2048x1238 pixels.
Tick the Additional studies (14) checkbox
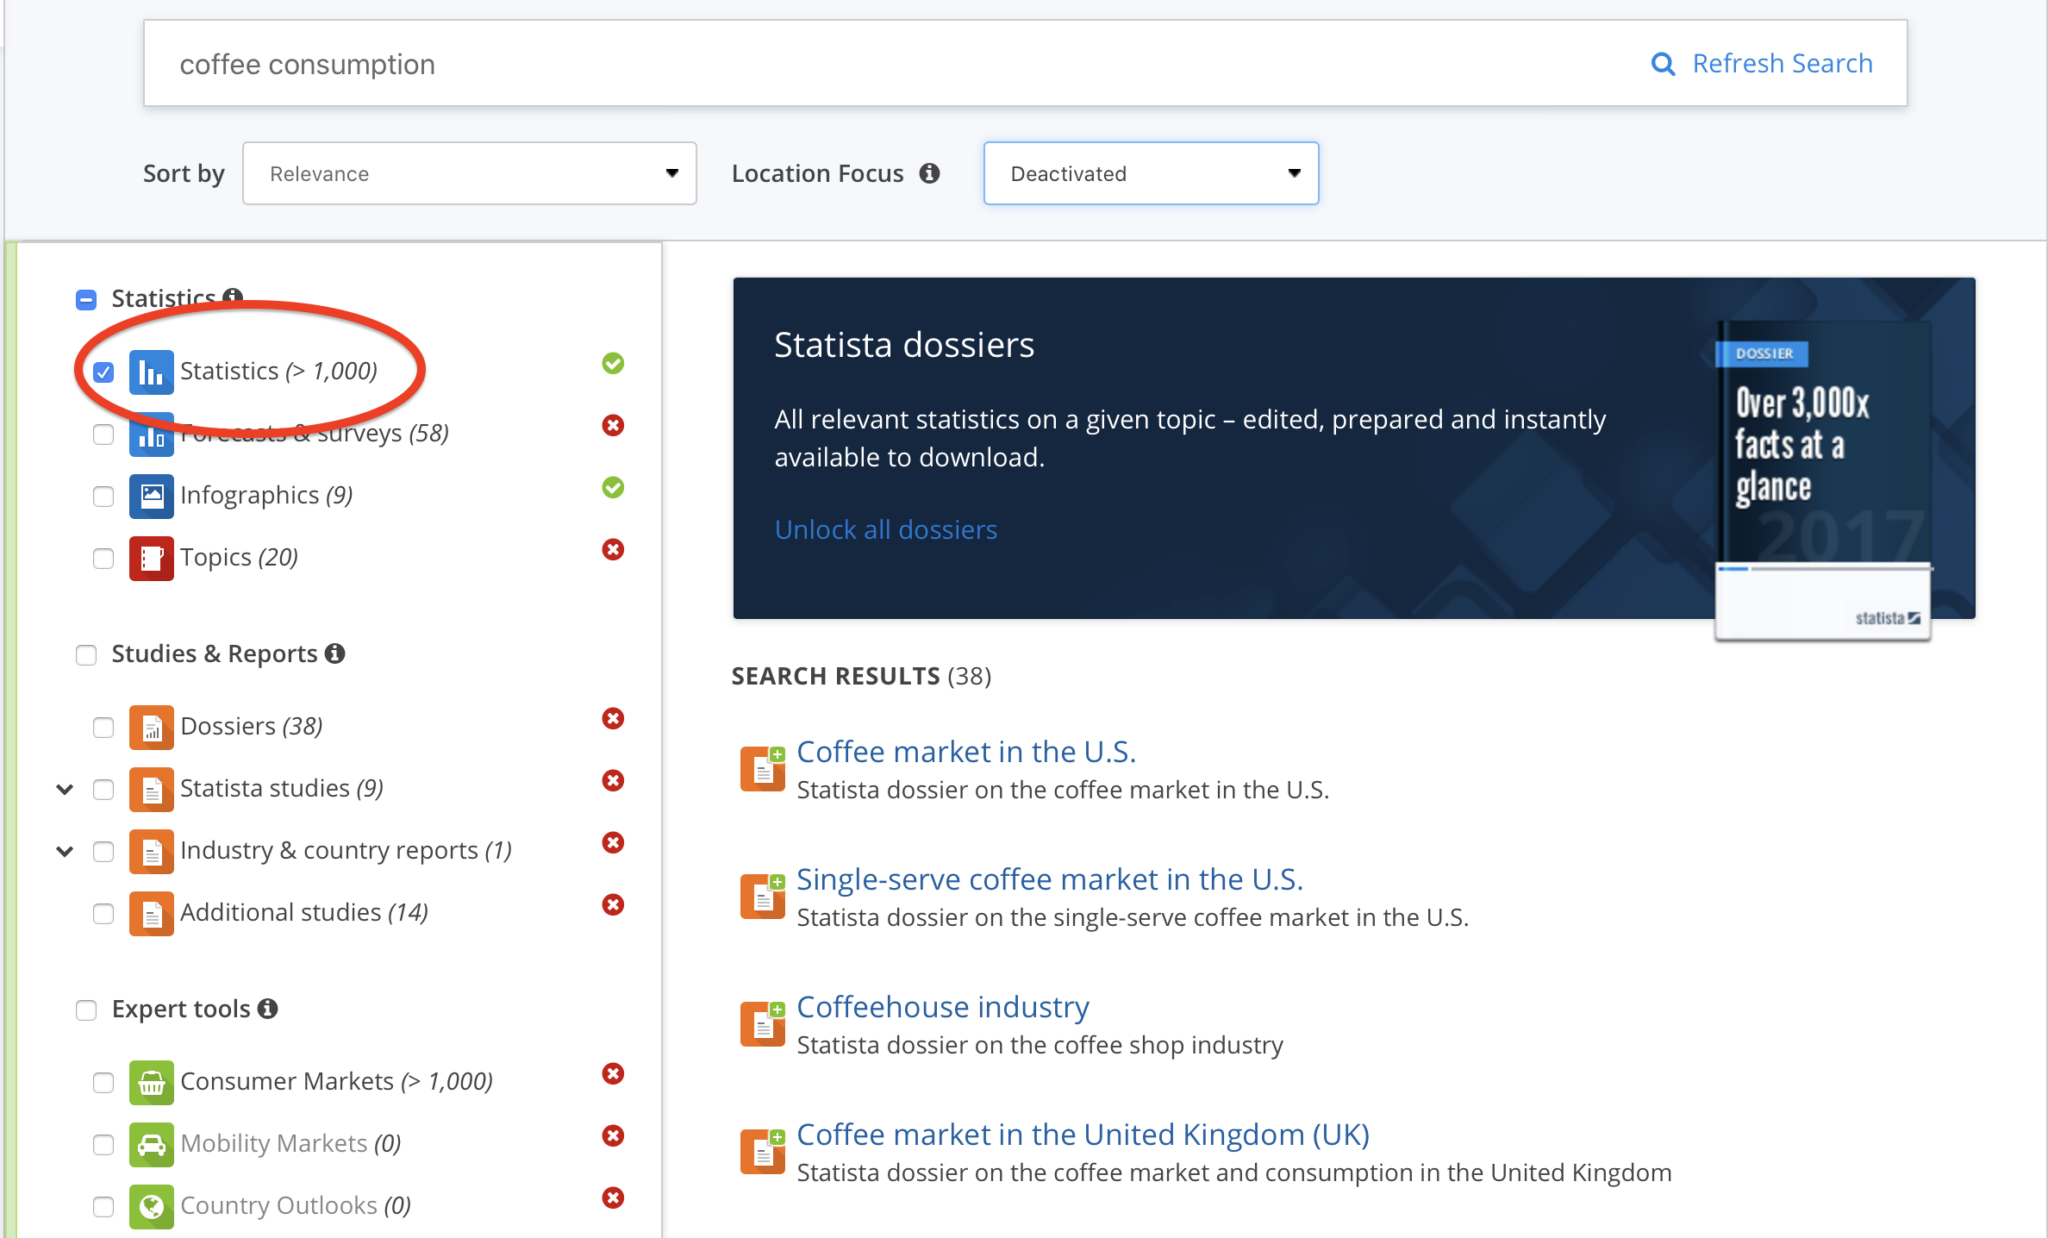point(103,913)
